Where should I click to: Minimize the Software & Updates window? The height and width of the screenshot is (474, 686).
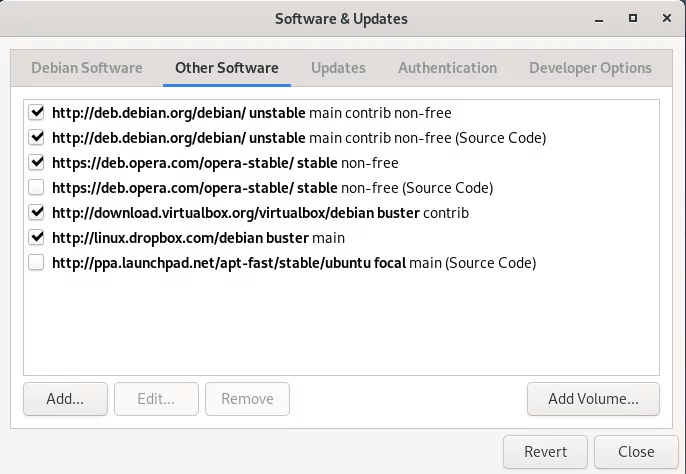pyautogui.click(x=599, y=19)
